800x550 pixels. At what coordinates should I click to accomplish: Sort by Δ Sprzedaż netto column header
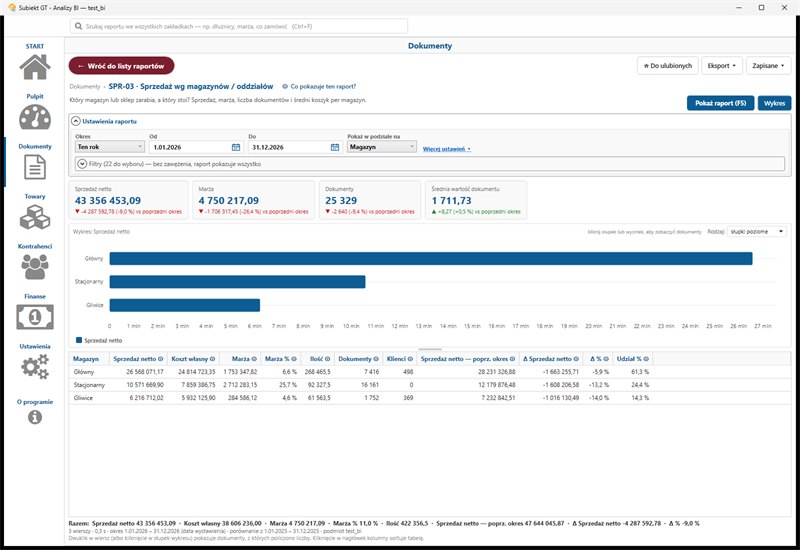pyautogui.click(x=547, y=359)
